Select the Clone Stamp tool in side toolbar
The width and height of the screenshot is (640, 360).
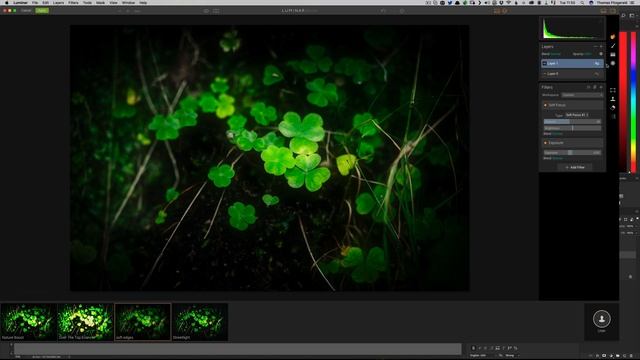(x=613, y=99)
